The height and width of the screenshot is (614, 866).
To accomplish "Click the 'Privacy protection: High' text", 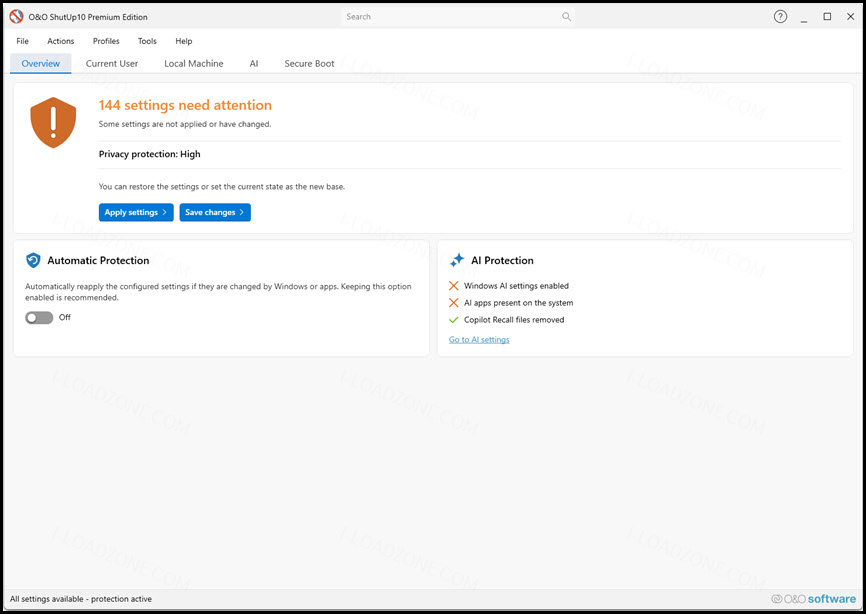I will click(x=150, y=154).
